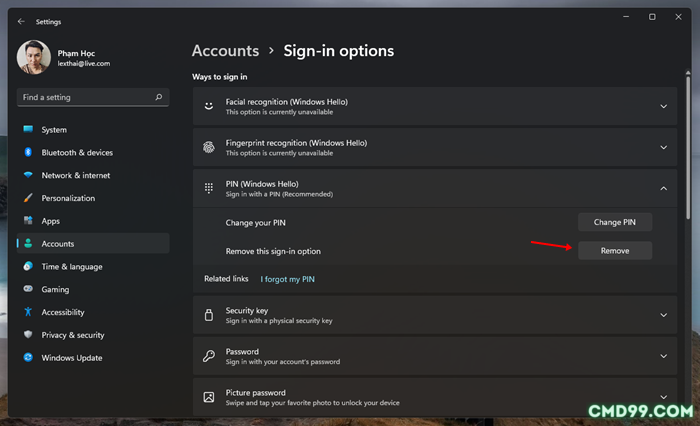
Task: Click the Personalization paintbrush icon
Action: tap(28, 198)
